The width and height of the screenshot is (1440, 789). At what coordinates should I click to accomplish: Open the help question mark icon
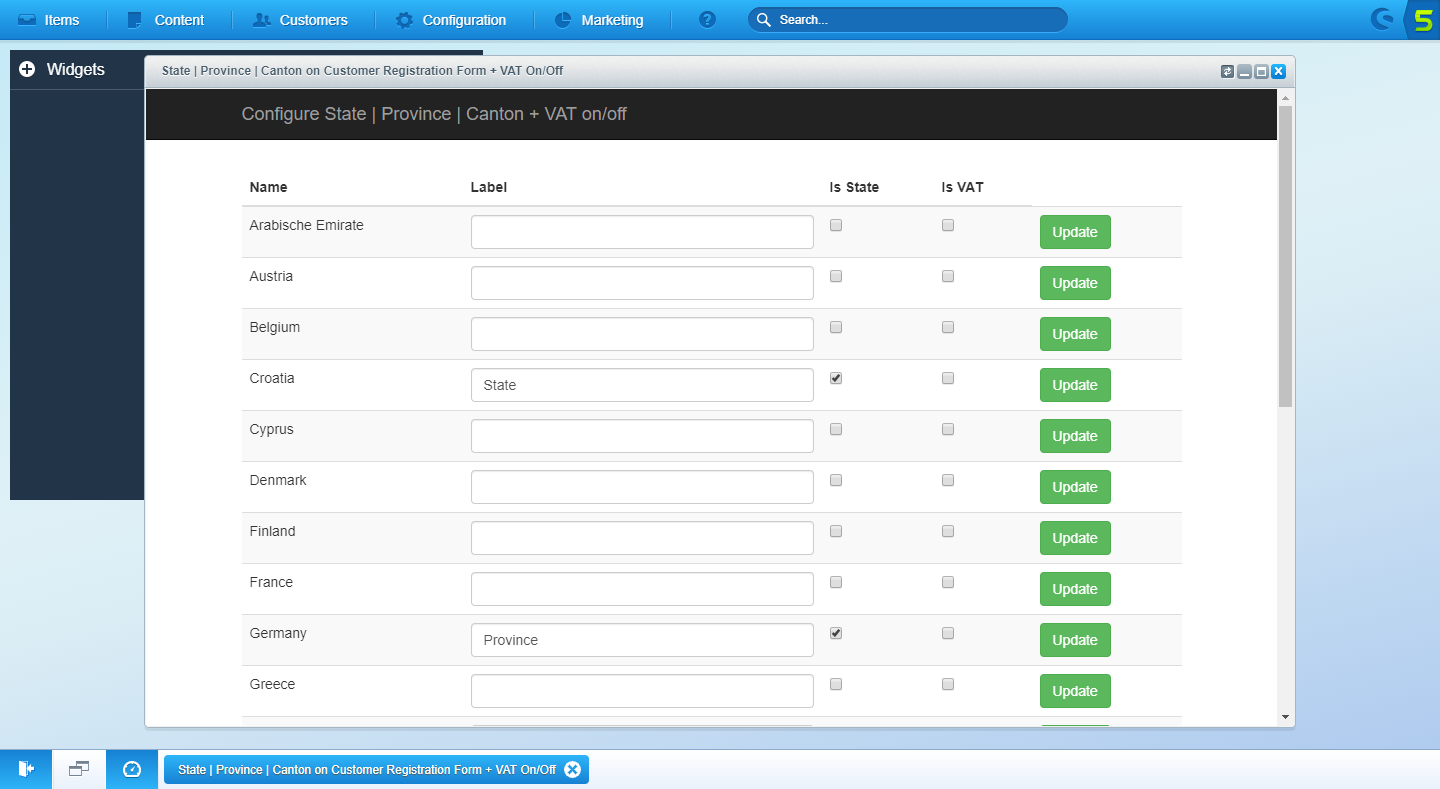click(707, 20)
